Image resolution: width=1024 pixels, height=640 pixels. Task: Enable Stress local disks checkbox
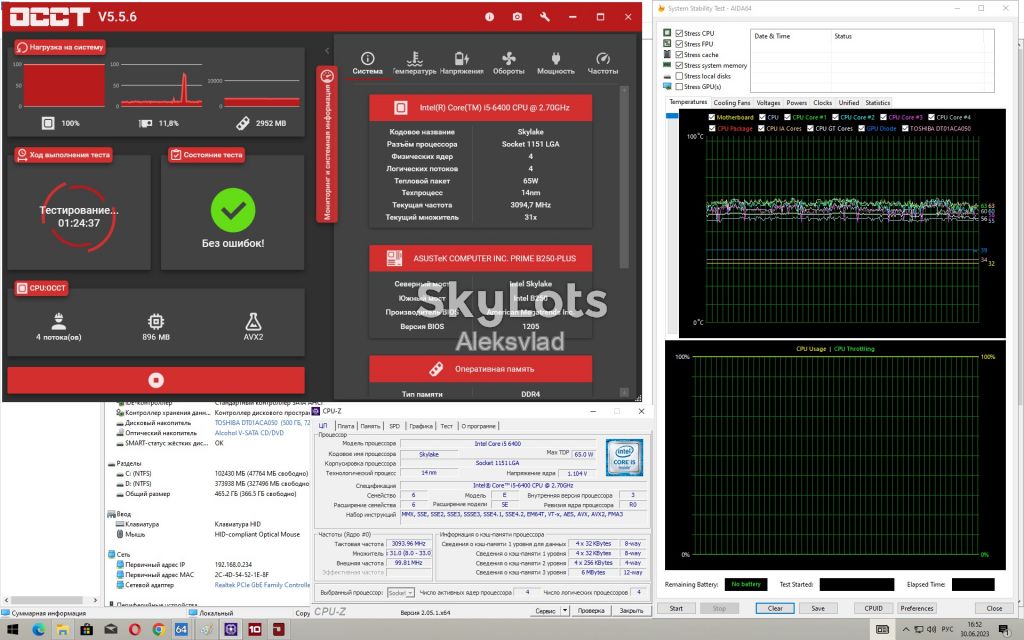click(679, 76)
